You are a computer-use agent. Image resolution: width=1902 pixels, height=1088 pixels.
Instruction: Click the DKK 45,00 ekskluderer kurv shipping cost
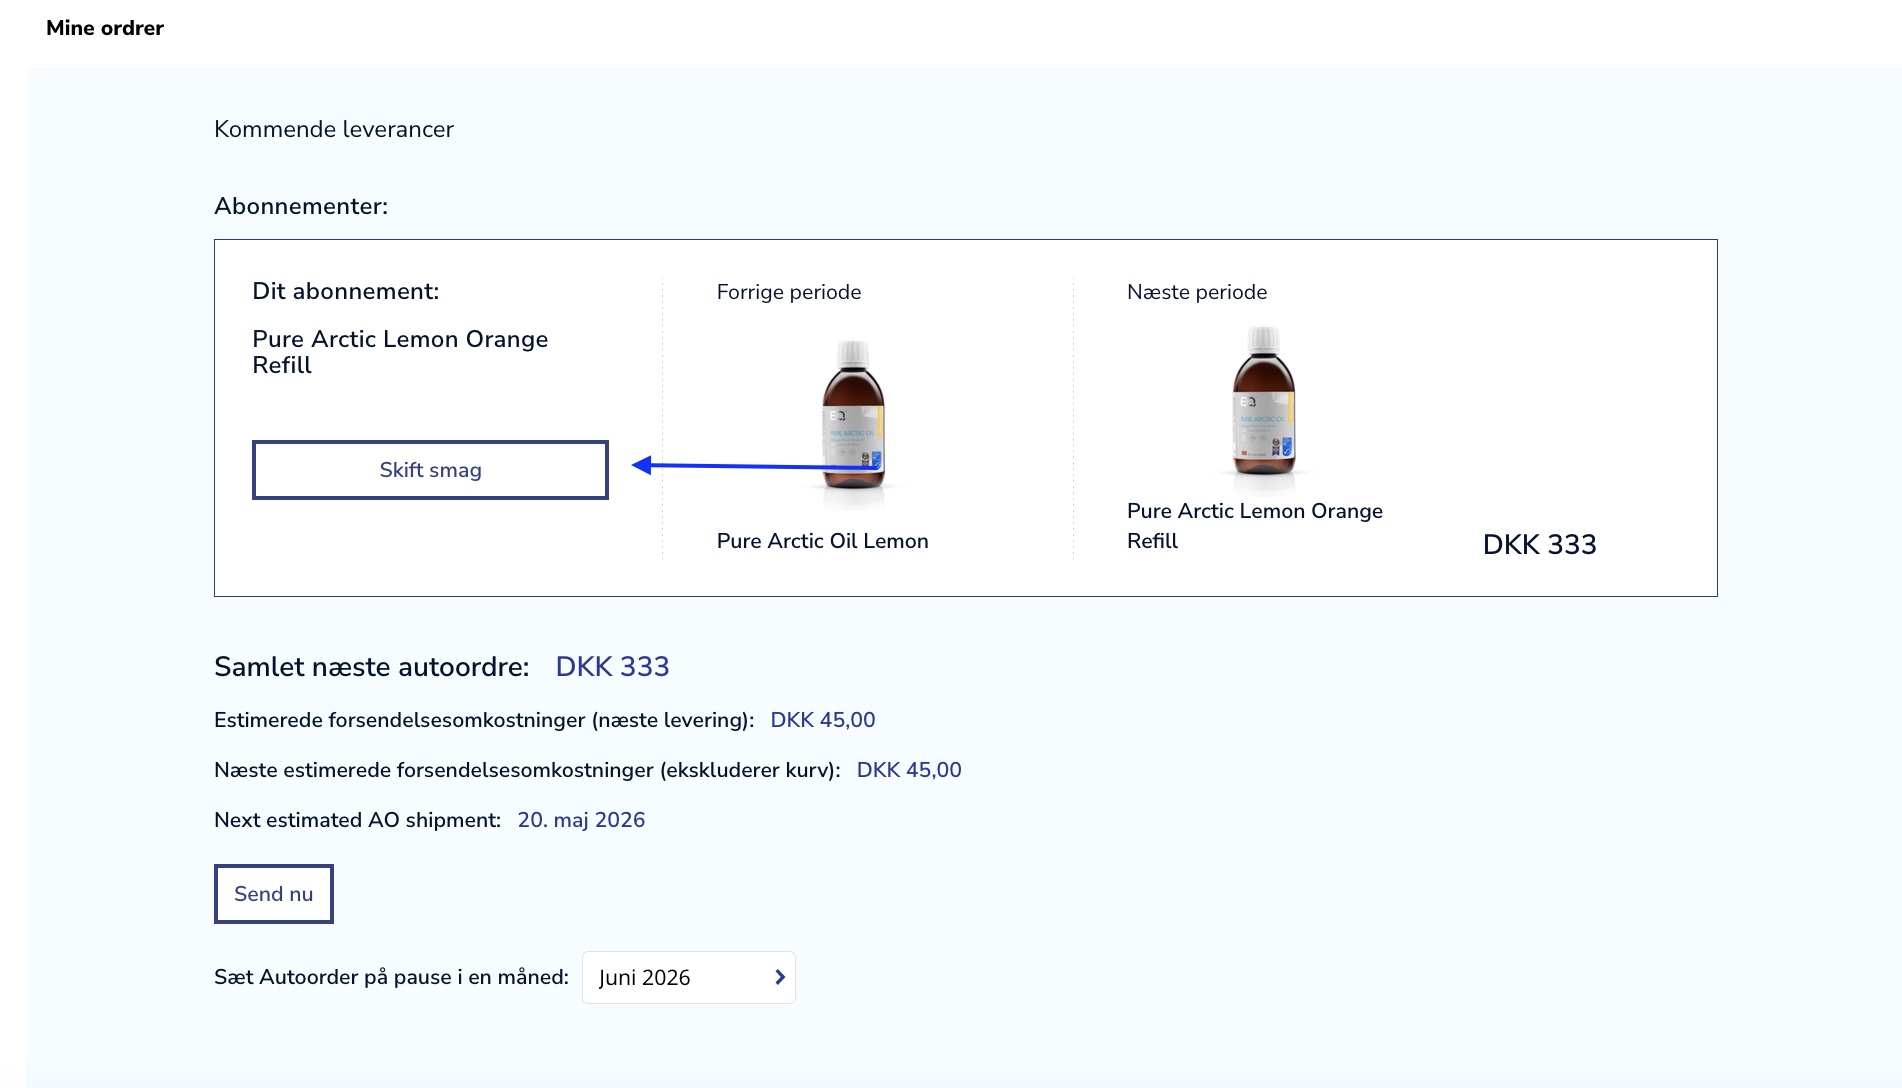tap(909, 770)
